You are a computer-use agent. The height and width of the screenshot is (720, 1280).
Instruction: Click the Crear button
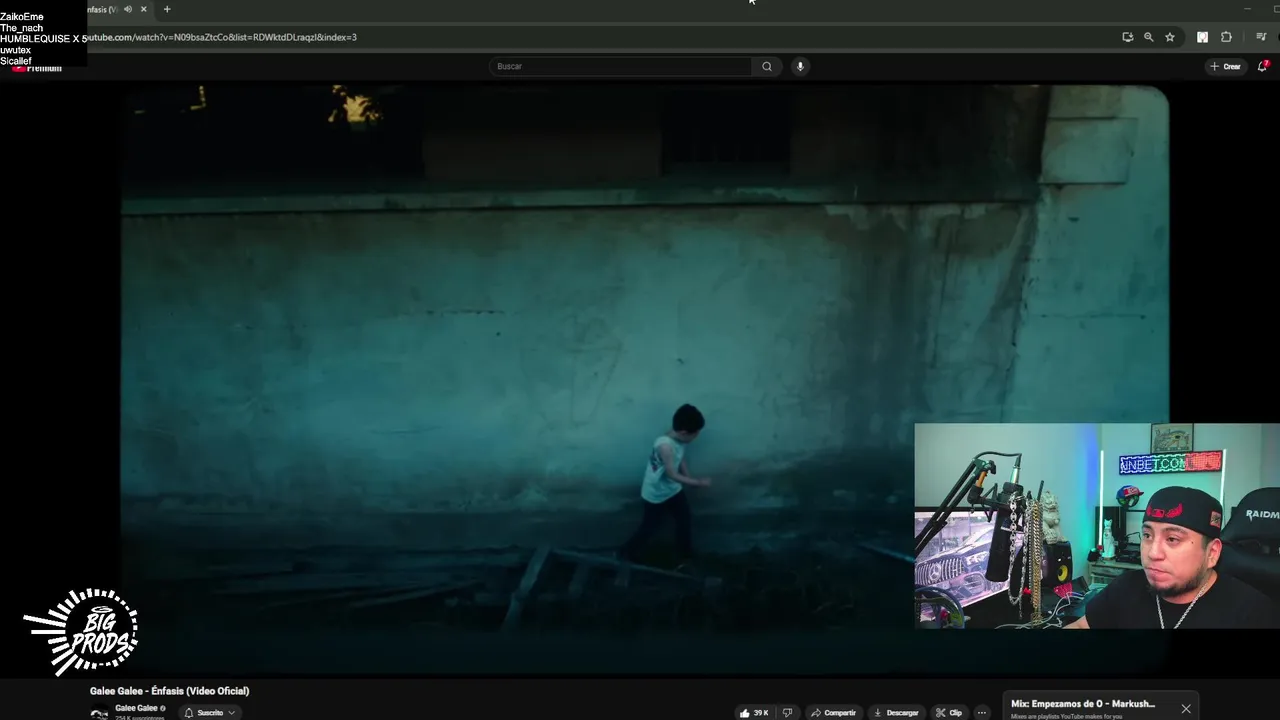1225,66
